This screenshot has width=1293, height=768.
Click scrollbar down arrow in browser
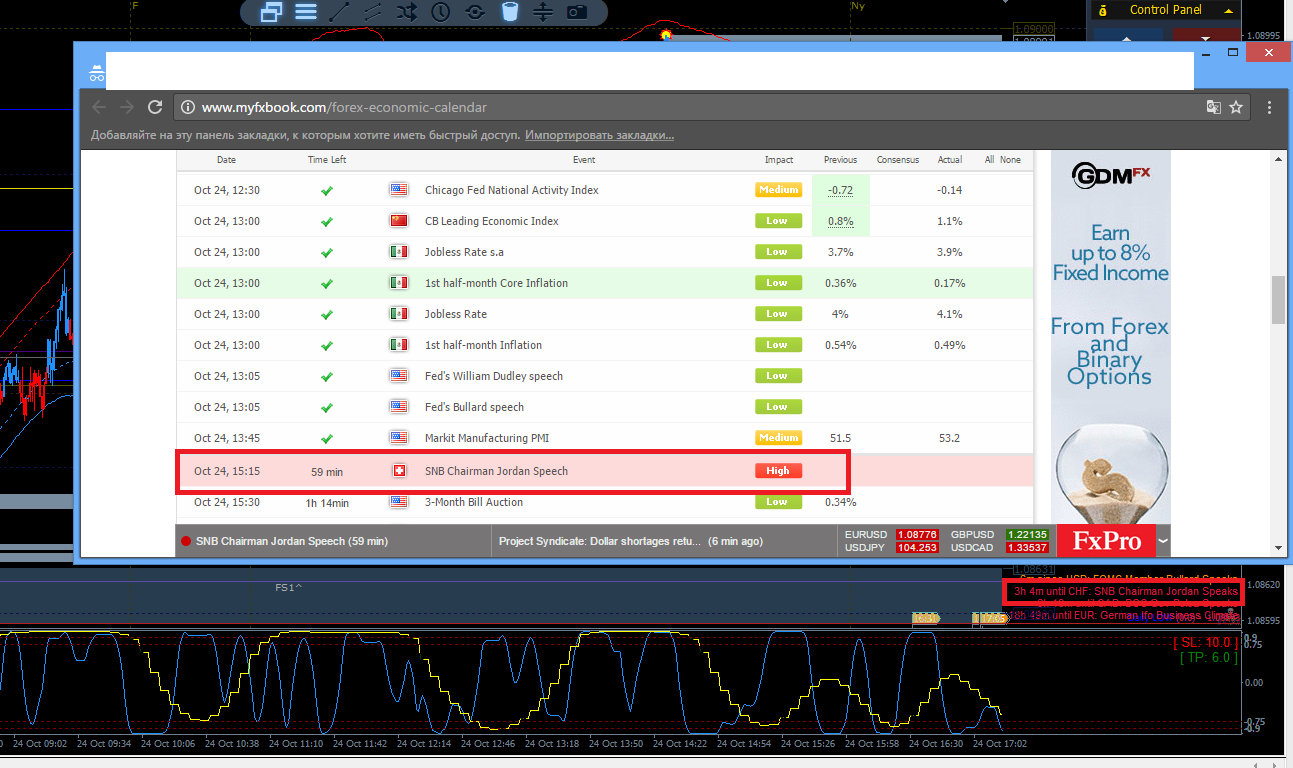[1278, 548]
